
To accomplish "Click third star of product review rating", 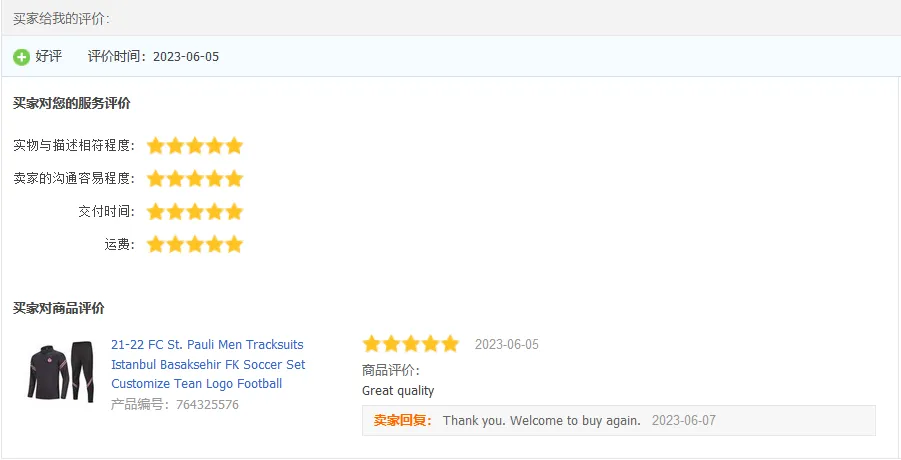I will (x=411, y=345).
